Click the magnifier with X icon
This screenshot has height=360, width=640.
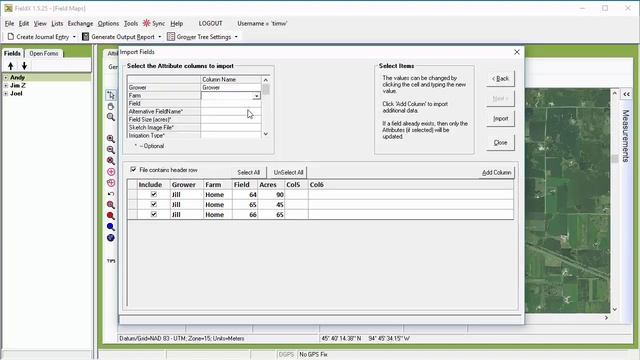tap(111, 161)
